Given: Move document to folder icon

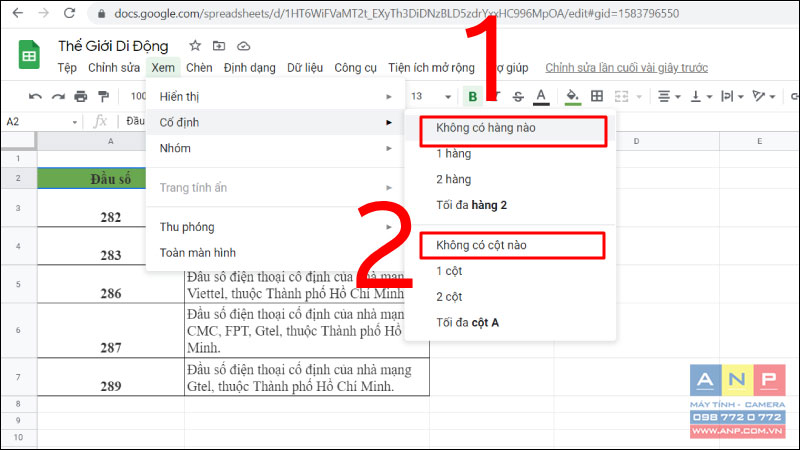Looking at the screenshot, I should point(219,46).
